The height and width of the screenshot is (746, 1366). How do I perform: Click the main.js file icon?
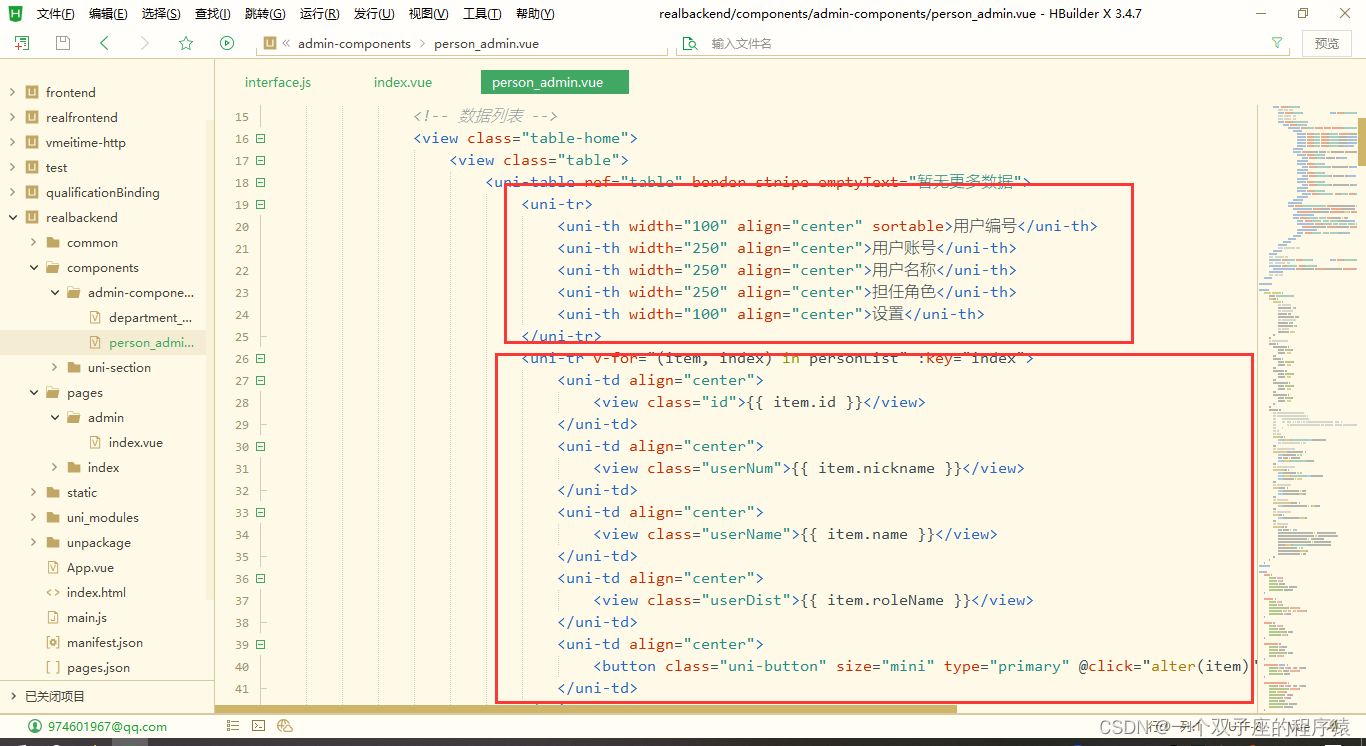click(53, 617)
